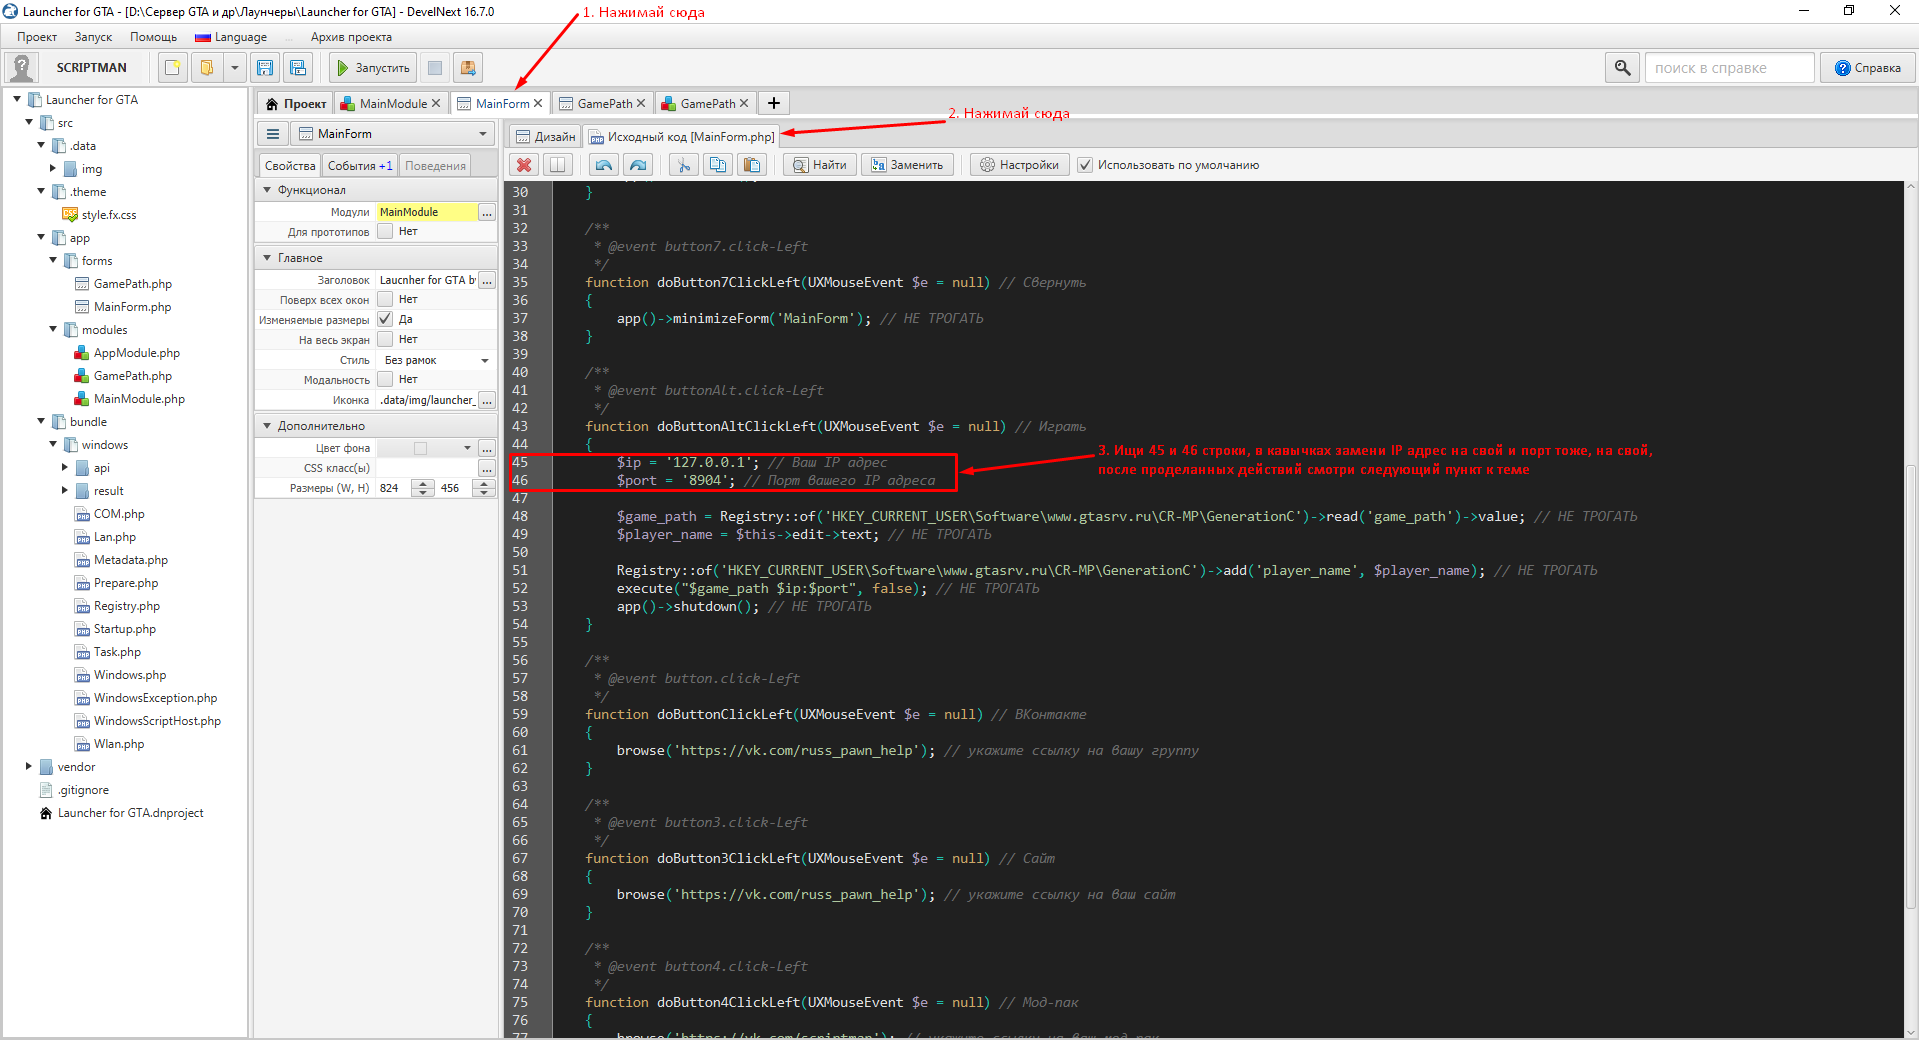Screen dimensions: 1919x1040
Task: Toggle the 'На весь экран' checkbox
Action: click(385, 339)
